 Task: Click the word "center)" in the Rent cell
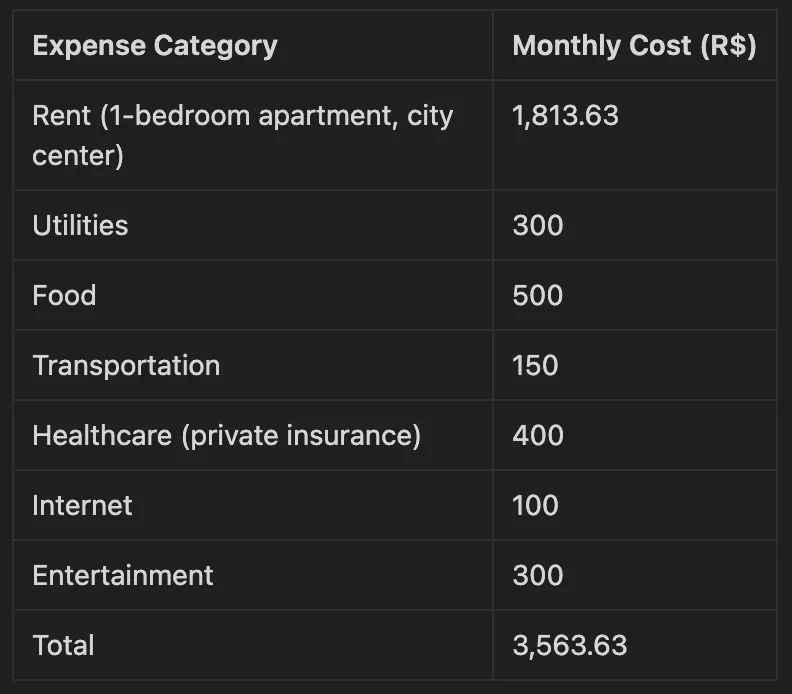click(x=78, y=157)
